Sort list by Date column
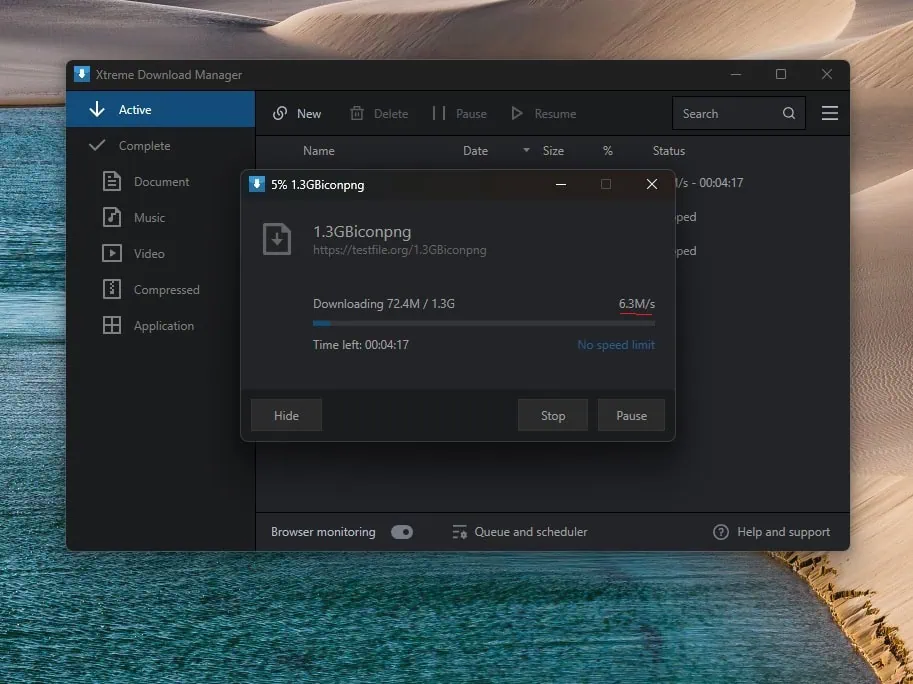The image size is (913, 684). [475, 151]
